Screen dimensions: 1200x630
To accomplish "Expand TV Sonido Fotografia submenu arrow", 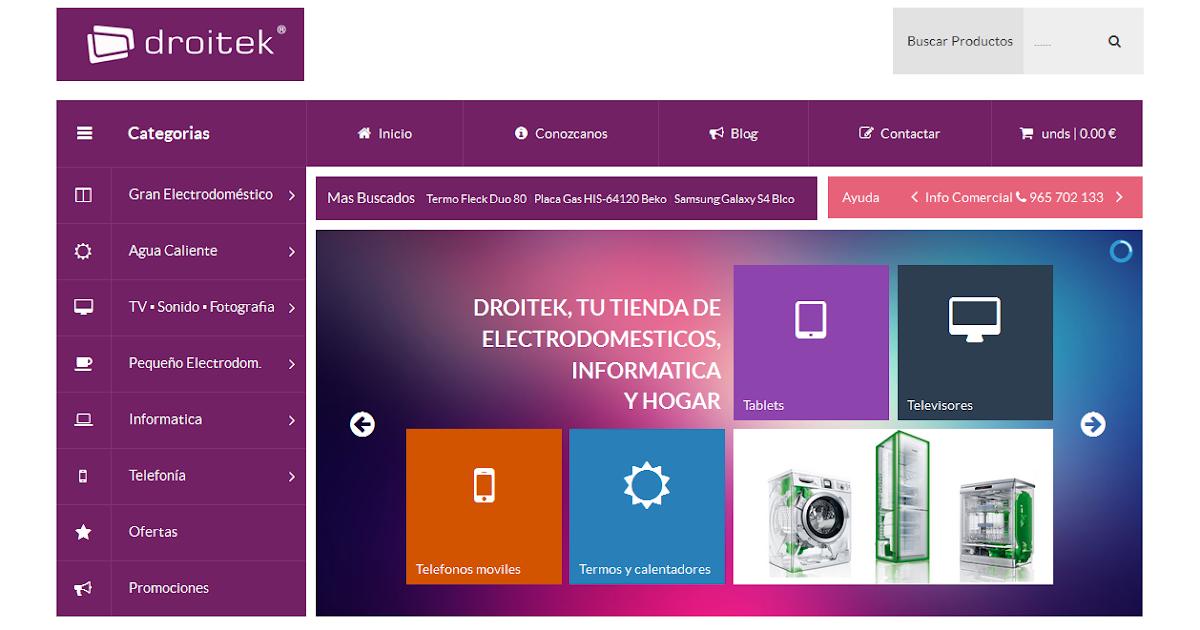I will click(x=292, y=308).
